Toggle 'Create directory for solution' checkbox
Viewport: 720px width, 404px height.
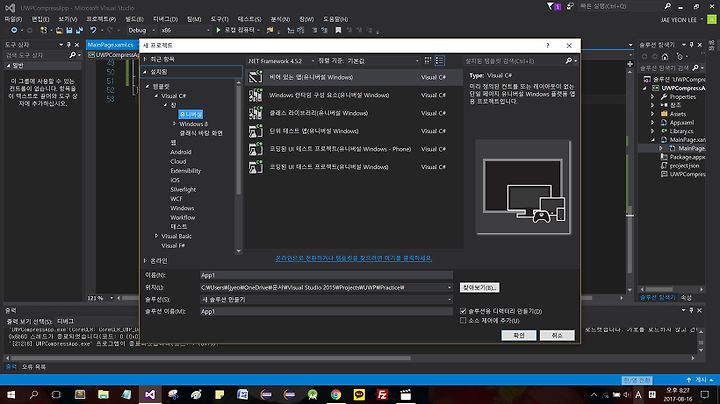(463, 311)
